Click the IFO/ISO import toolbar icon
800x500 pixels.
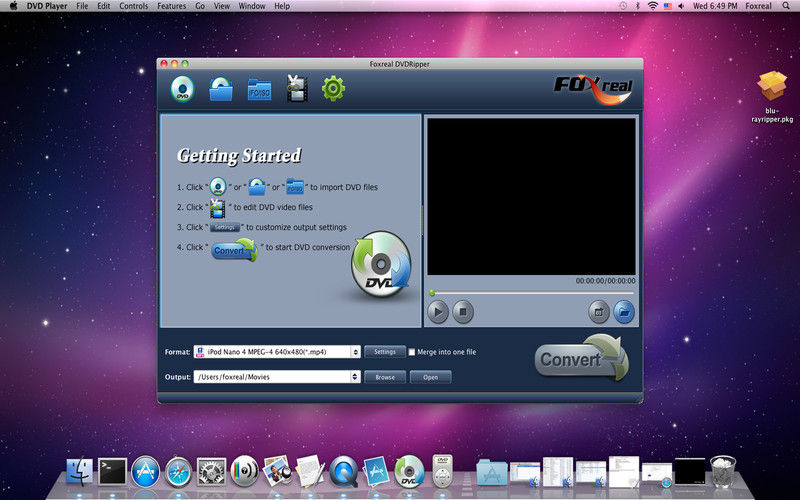(259, 90)
